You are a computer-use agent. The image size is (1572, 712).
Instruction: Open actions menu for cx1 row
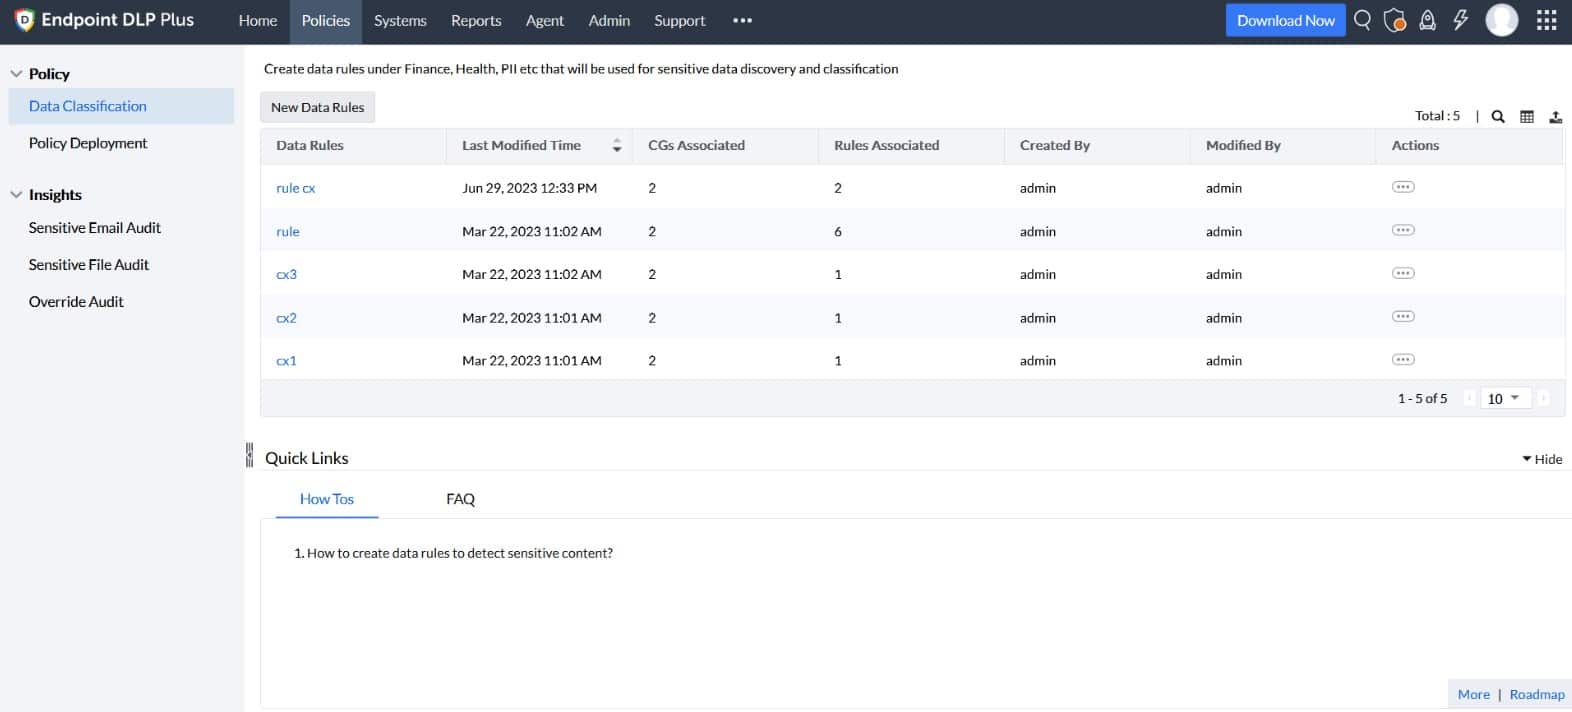(x=1403, y=359)
